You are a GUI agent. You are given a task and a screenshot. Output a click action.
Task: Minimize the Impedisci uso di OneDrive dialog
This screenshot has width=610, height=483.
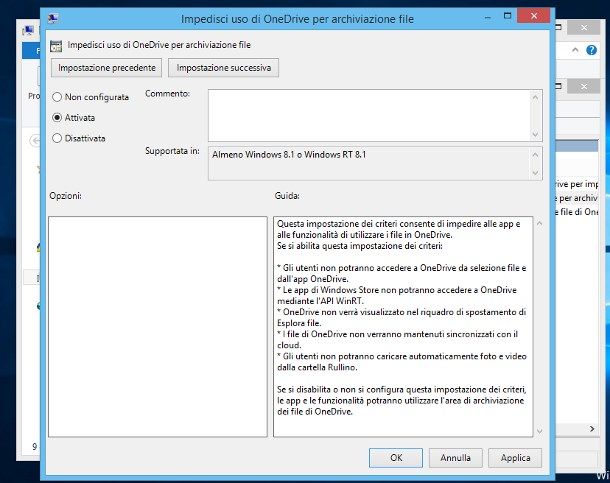487,17
